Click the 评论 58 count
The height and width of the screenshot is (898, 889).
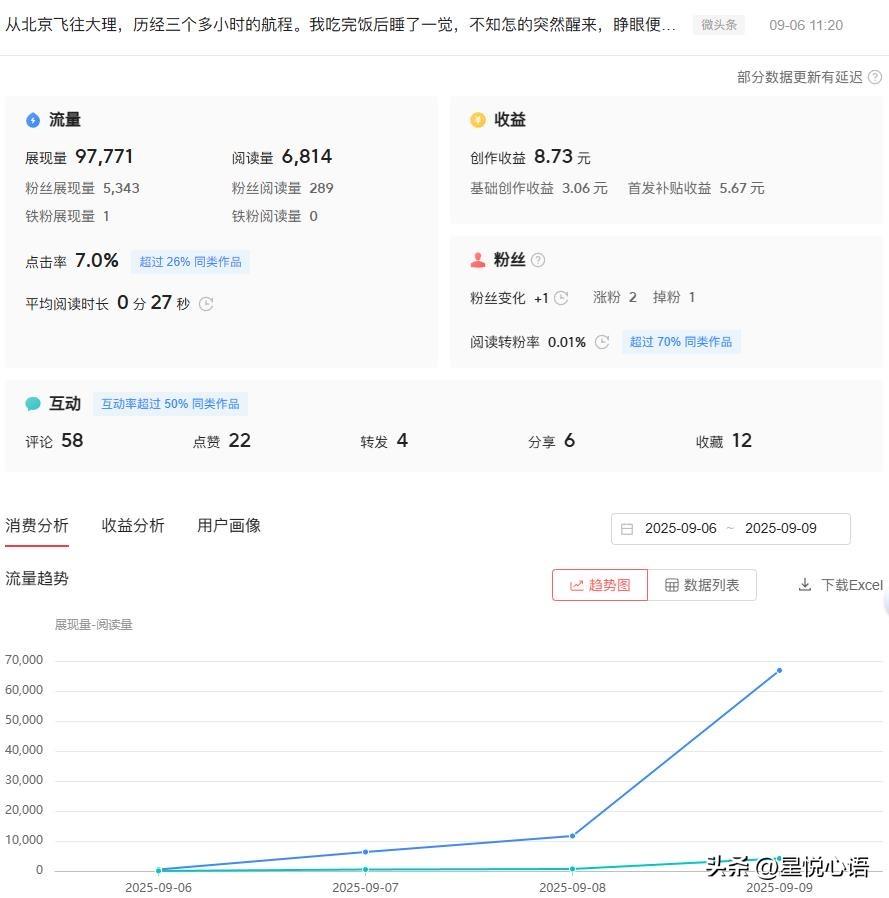[x=54, y=440]
